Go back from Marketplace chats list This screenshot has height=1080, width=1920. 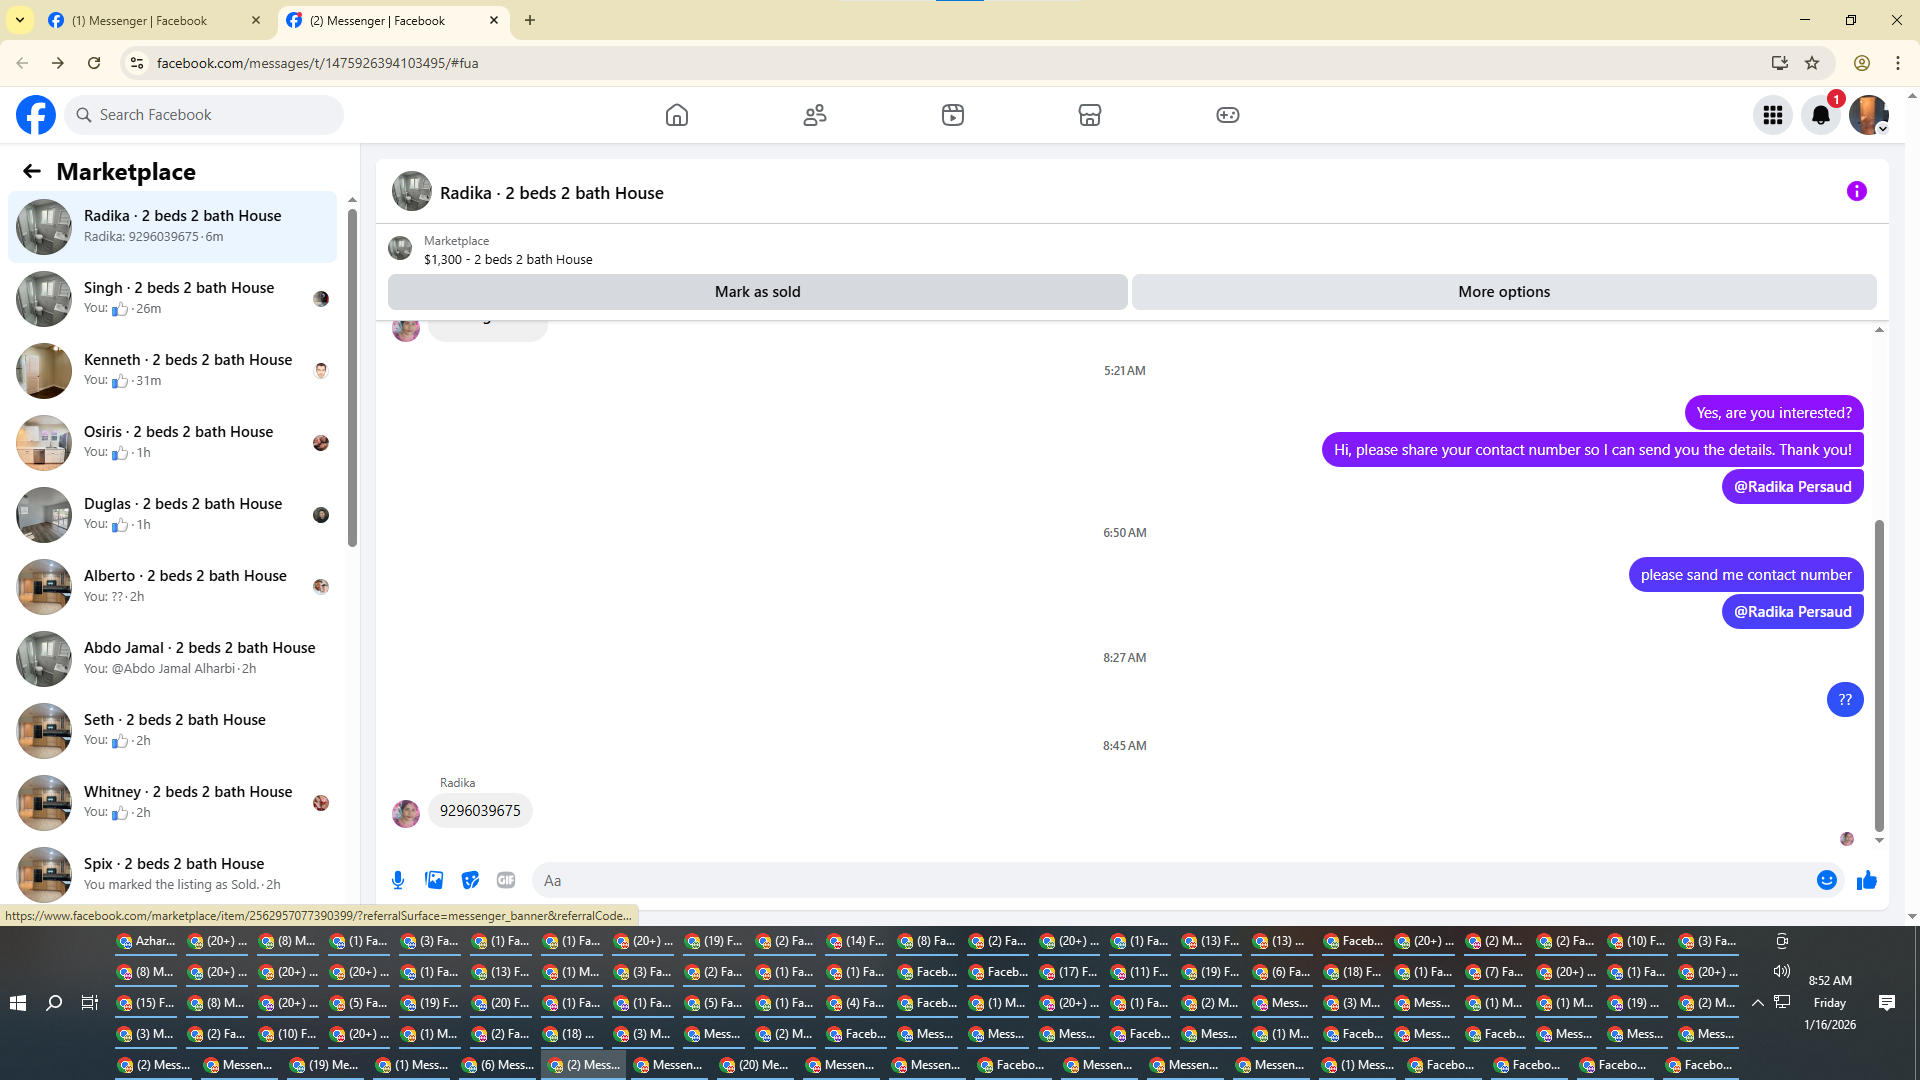click(32, 171)
